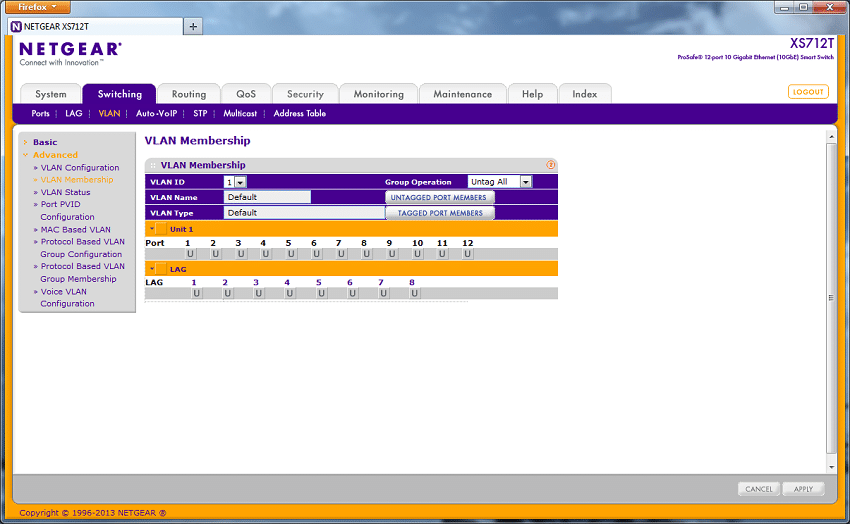The width and height of the screenshot is (850, 524).
Task: Click UNTAGGED PORT MEMBERS button
Action: pyautogui.click(x=439, y=197)
